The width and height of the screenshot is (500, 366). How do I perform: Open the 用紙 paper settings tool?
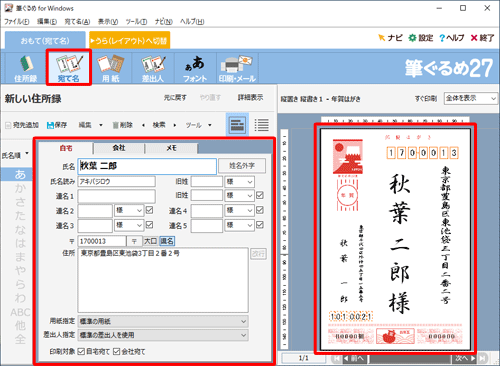(x=110, y=68)
